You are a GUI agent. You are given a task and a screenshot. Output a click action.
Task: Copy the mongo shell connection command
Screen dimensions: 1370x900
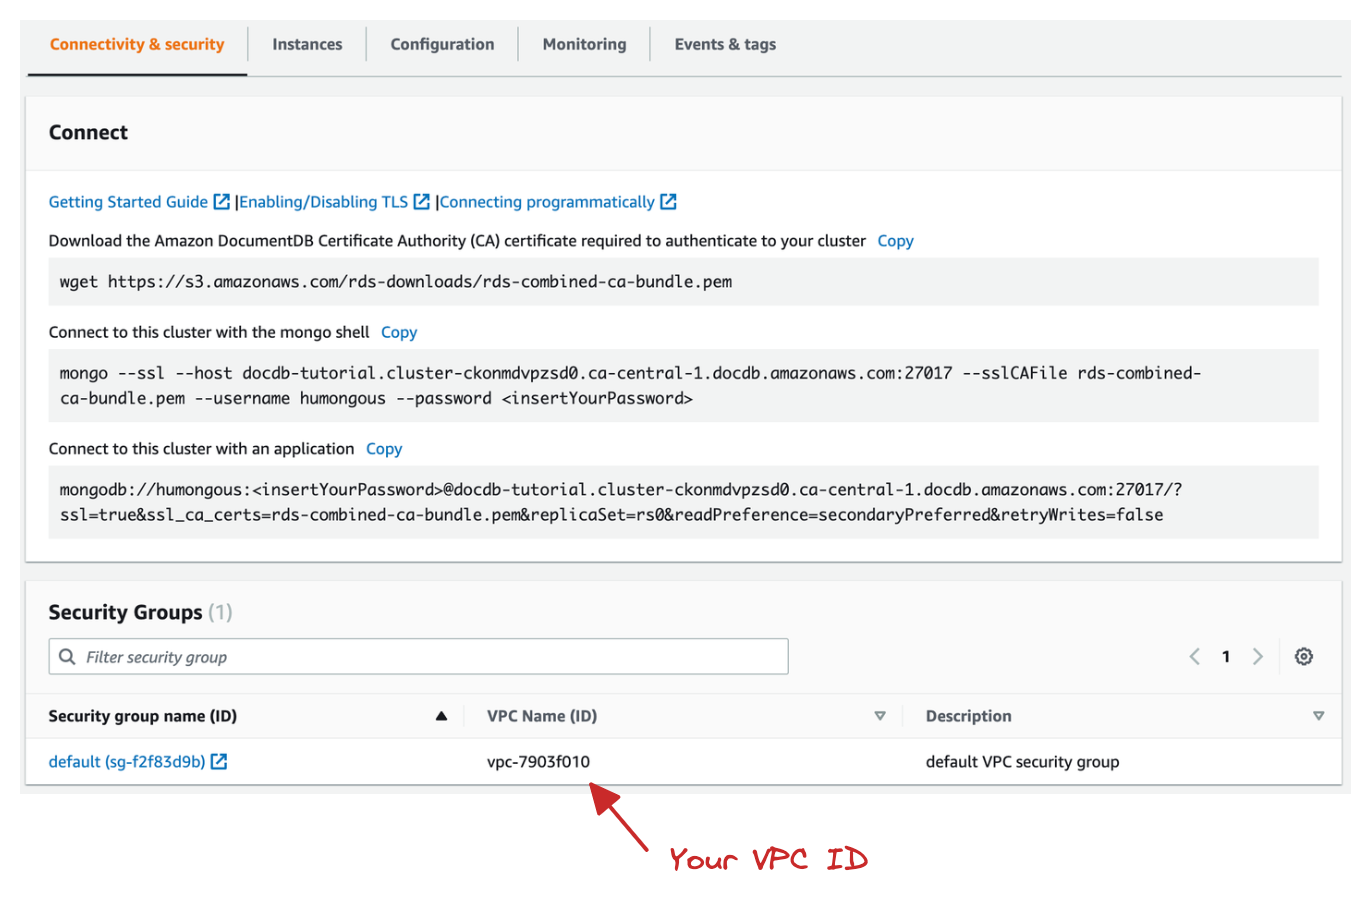399,332
